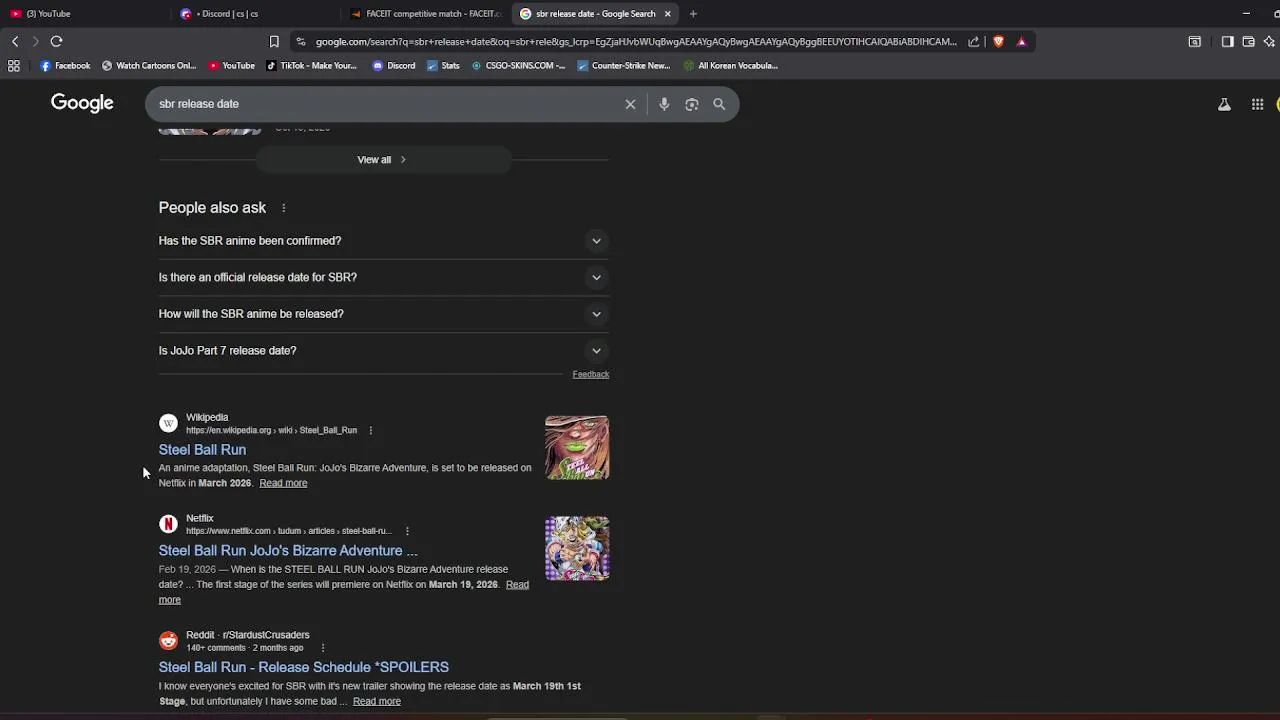This screenshot has width=1280, height=720.
Task: Go to the Google homepage logo
Action: (x=82, y=103)
